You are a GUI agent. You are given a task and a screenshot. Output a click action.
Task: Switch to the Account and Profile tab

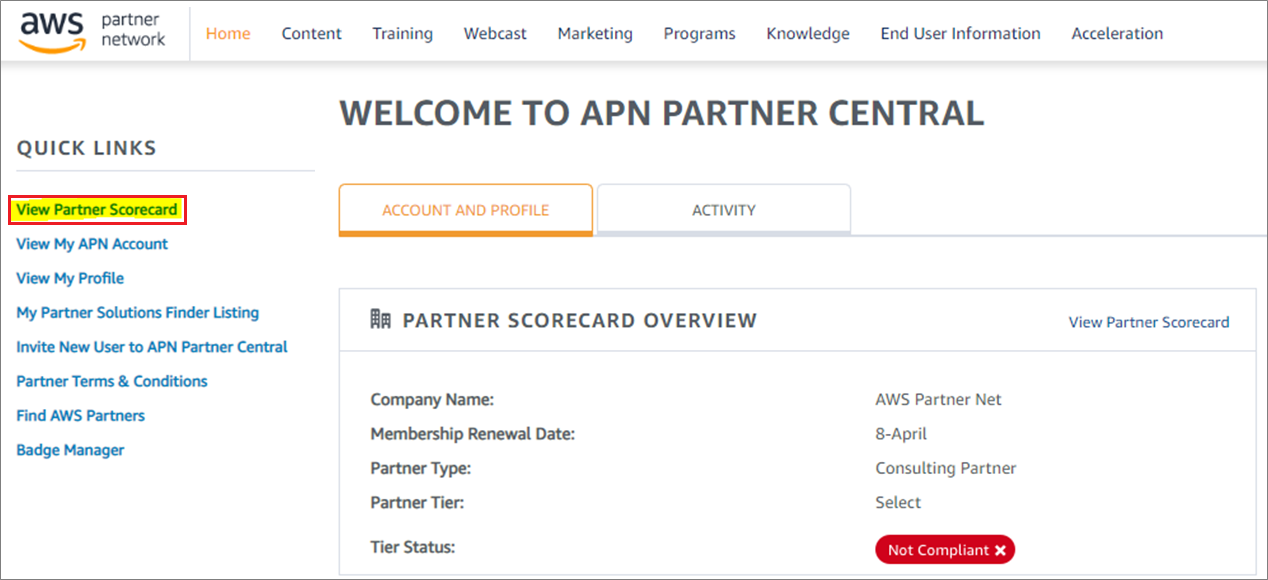(466, 210)
